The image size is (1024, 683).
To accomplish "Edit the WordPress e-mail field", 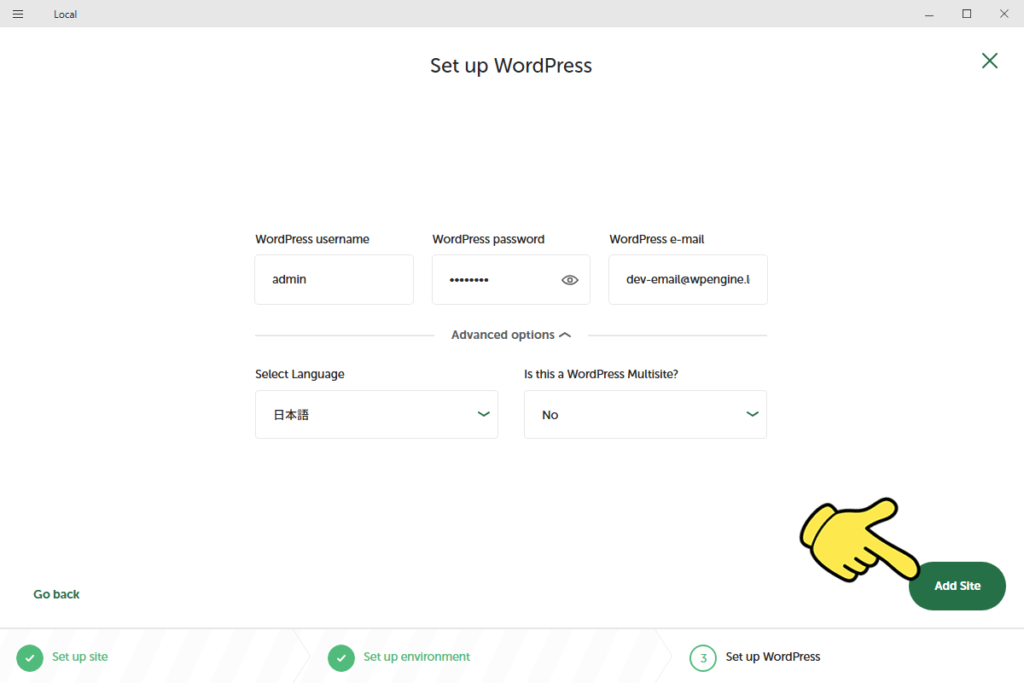I will coord(688,279).
